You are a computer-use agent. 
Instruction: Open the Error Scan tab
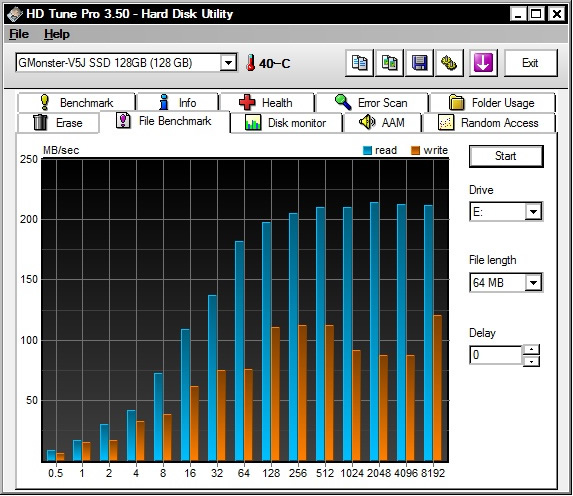372,103
